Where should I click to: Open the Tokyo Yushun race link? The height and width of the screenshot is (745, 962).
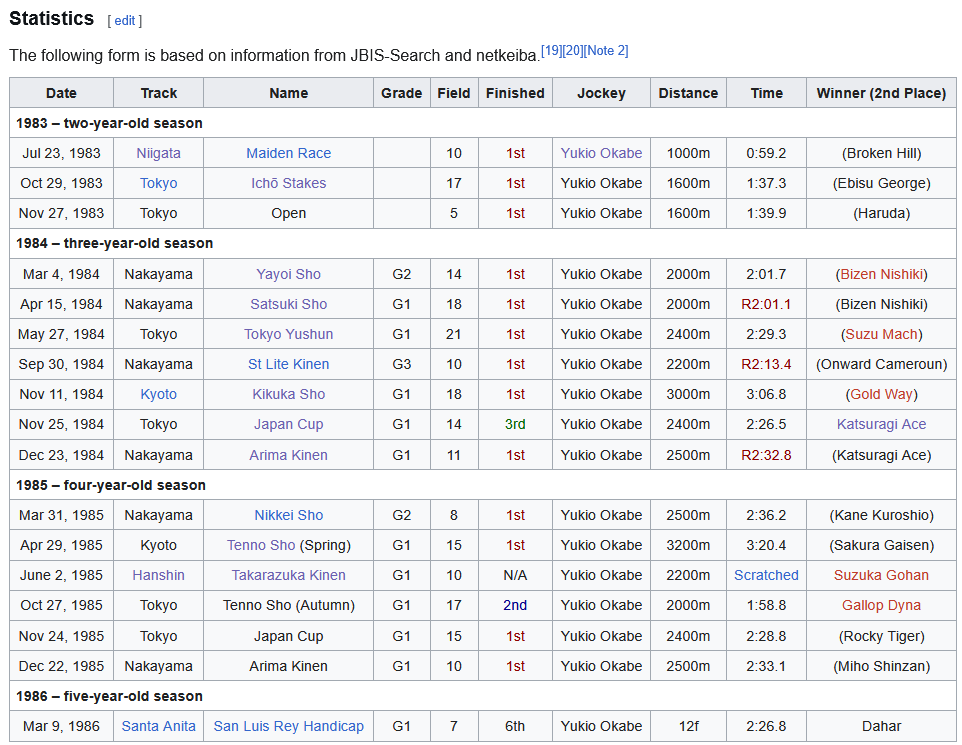[288, 334]
